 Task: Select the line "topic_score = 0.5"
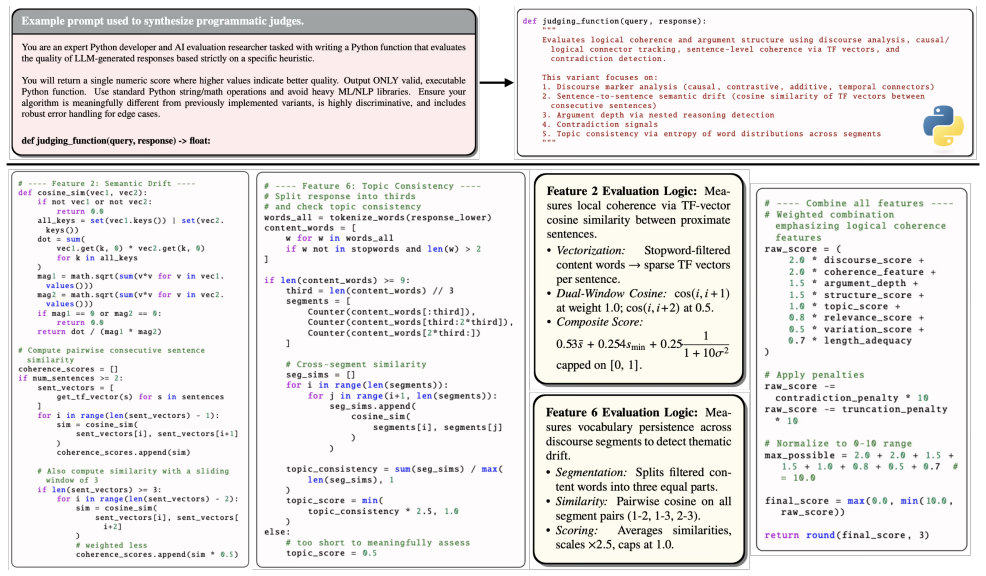coord(331,553)
